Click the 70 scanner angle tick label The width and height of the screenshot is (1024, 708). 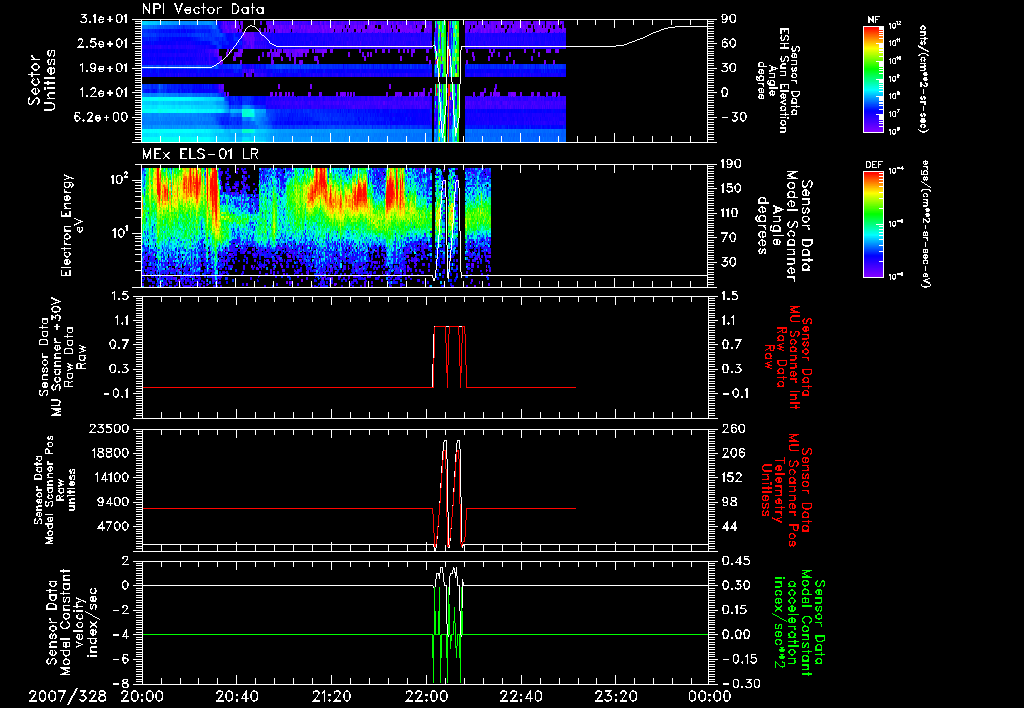pos(729,238)
